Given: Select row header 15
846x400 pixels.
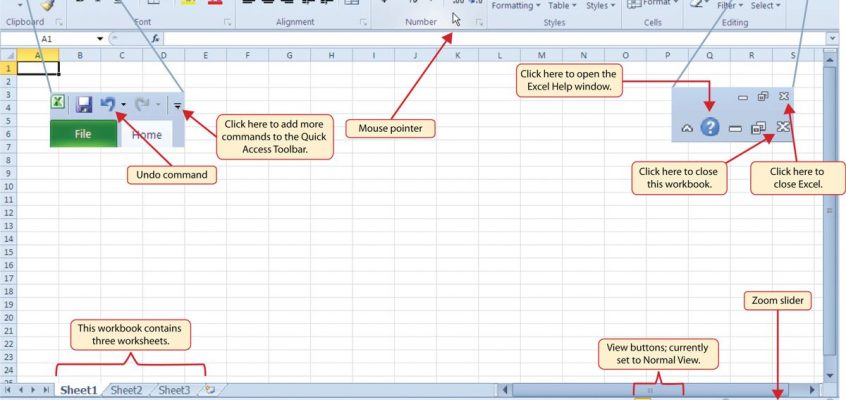Looking at the screenshot, I should pyautogui.click(x=8, y=252).
